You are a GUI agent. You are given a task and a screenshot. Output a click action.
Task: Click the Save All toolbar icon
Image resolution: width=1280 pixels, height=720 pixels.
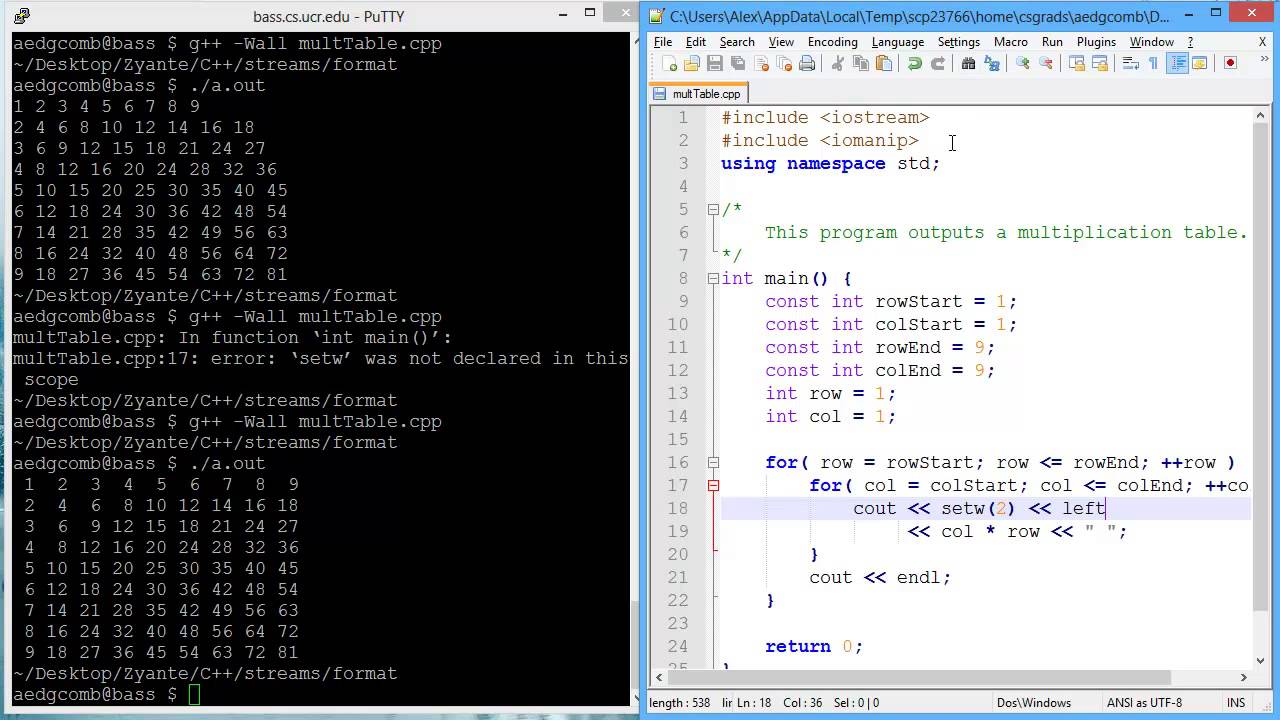click(x=738, y=63)
